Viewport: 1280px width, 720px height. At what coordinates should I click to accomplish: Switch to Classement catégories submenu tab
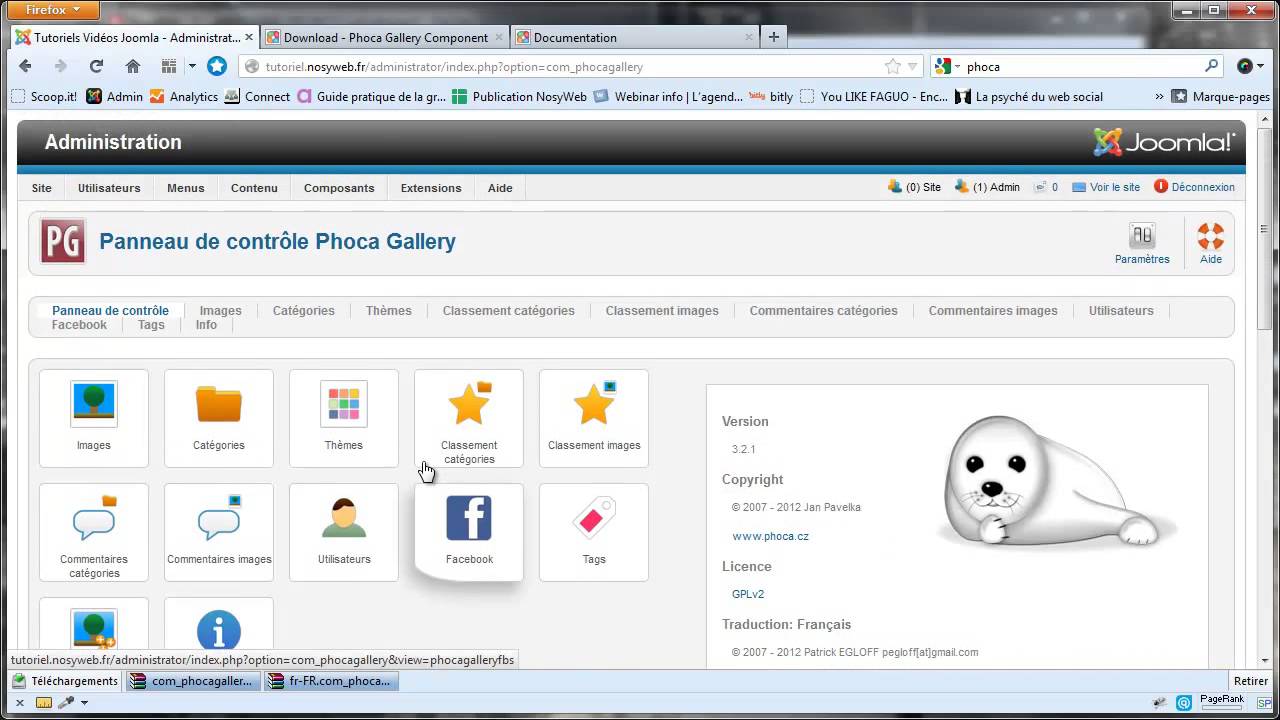tap(509, 311)
